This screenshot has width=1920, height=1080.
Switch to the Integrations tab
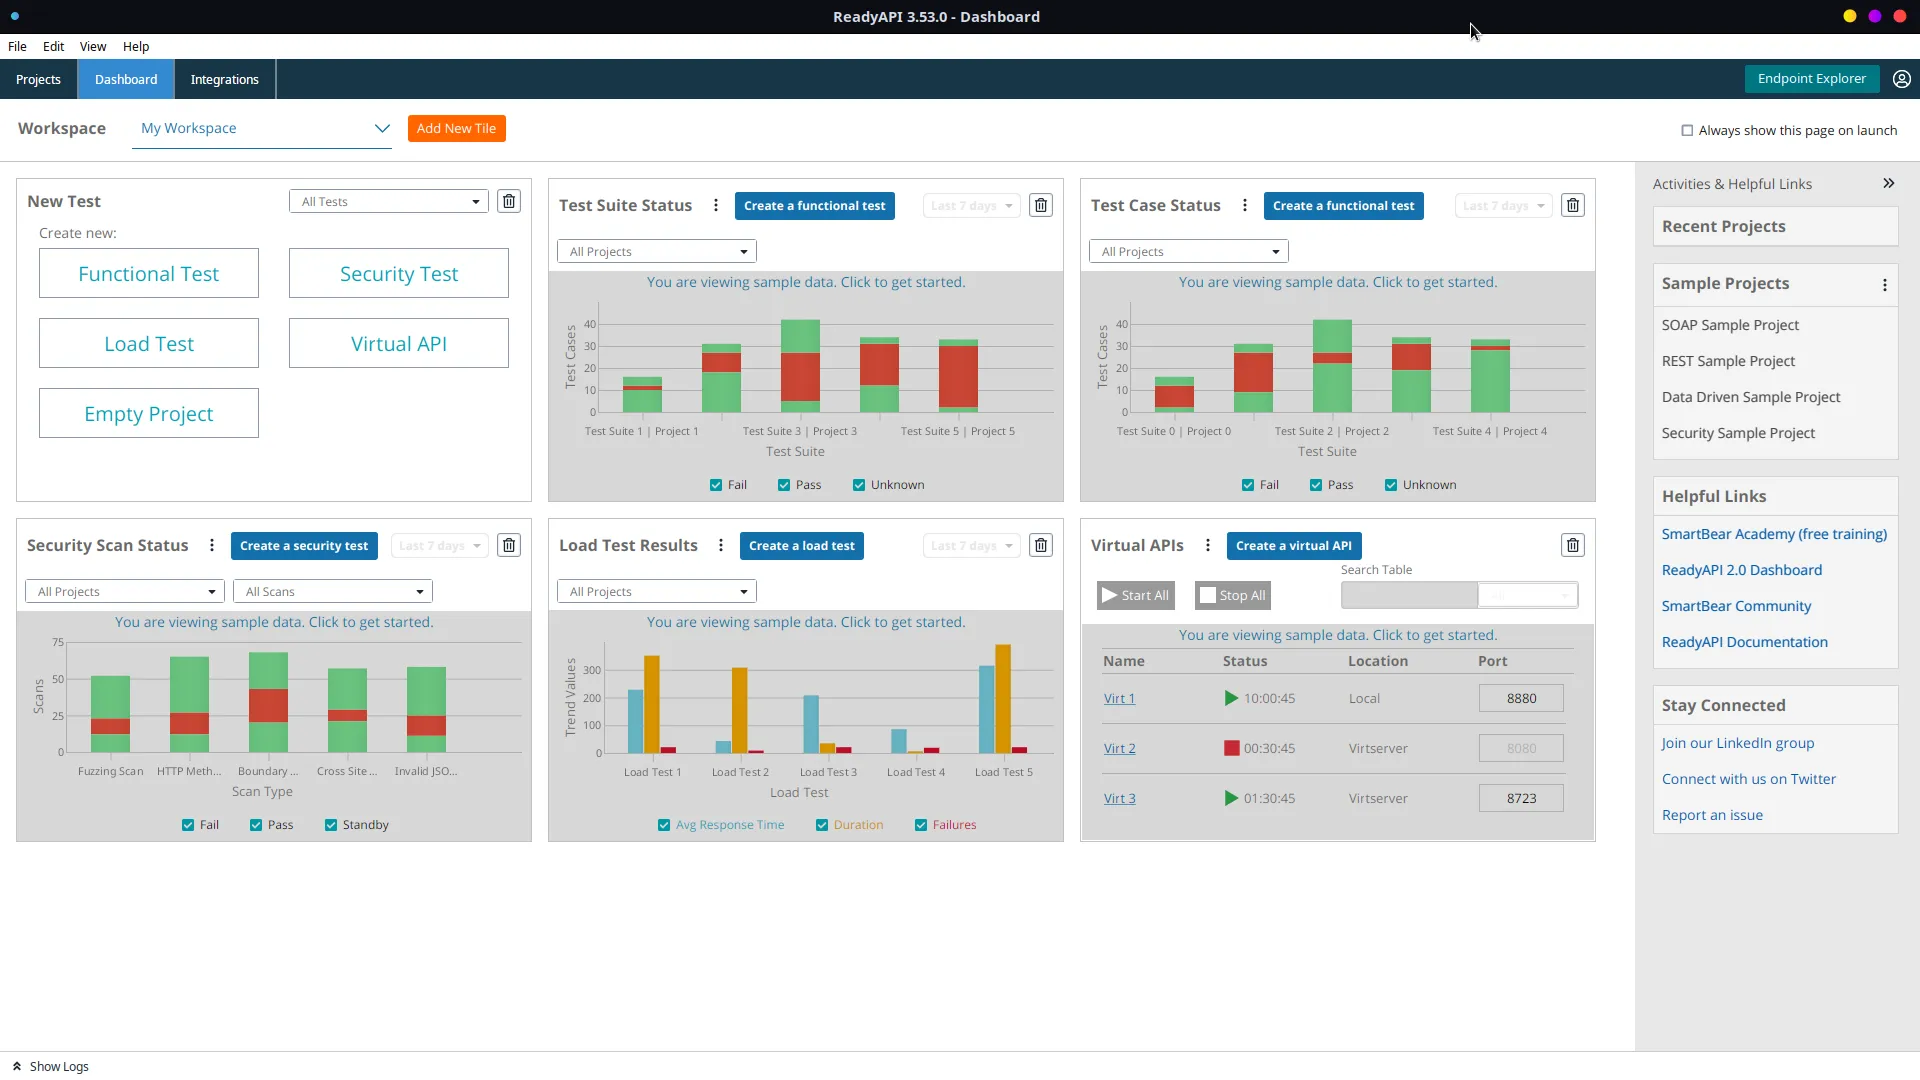223,79
